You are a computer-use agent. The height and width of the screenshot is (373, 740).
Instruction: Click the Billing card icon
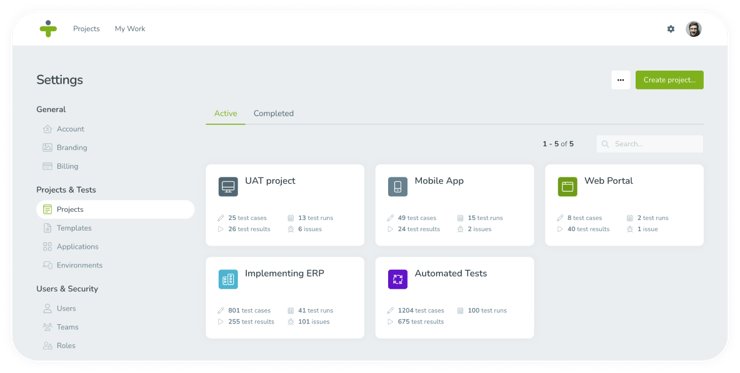[x=47, y=166]
